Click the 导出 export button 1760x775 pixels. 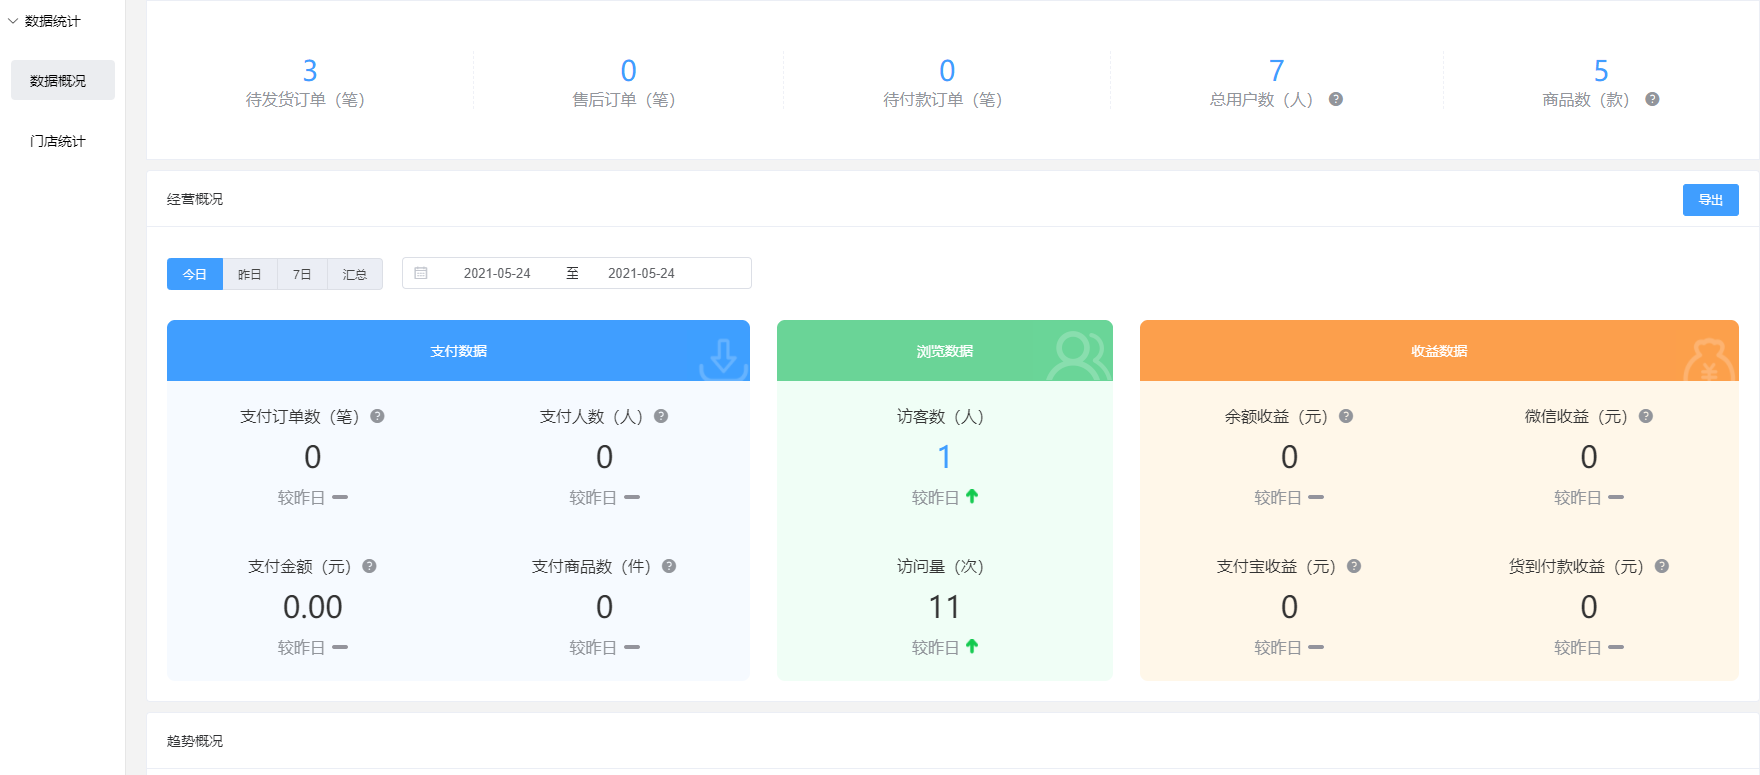(x=1710, y=200)
